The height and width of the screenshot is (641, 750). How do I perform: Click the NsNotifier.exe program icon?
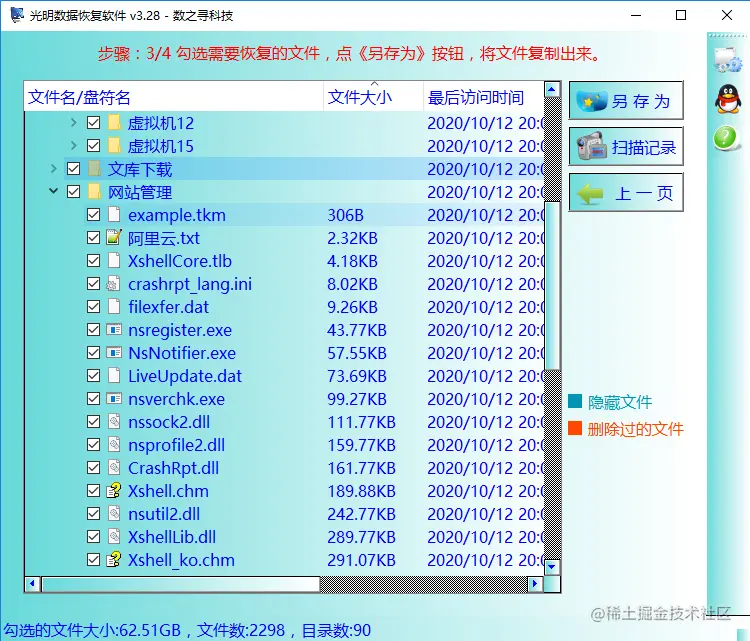[x=114, y=352]
